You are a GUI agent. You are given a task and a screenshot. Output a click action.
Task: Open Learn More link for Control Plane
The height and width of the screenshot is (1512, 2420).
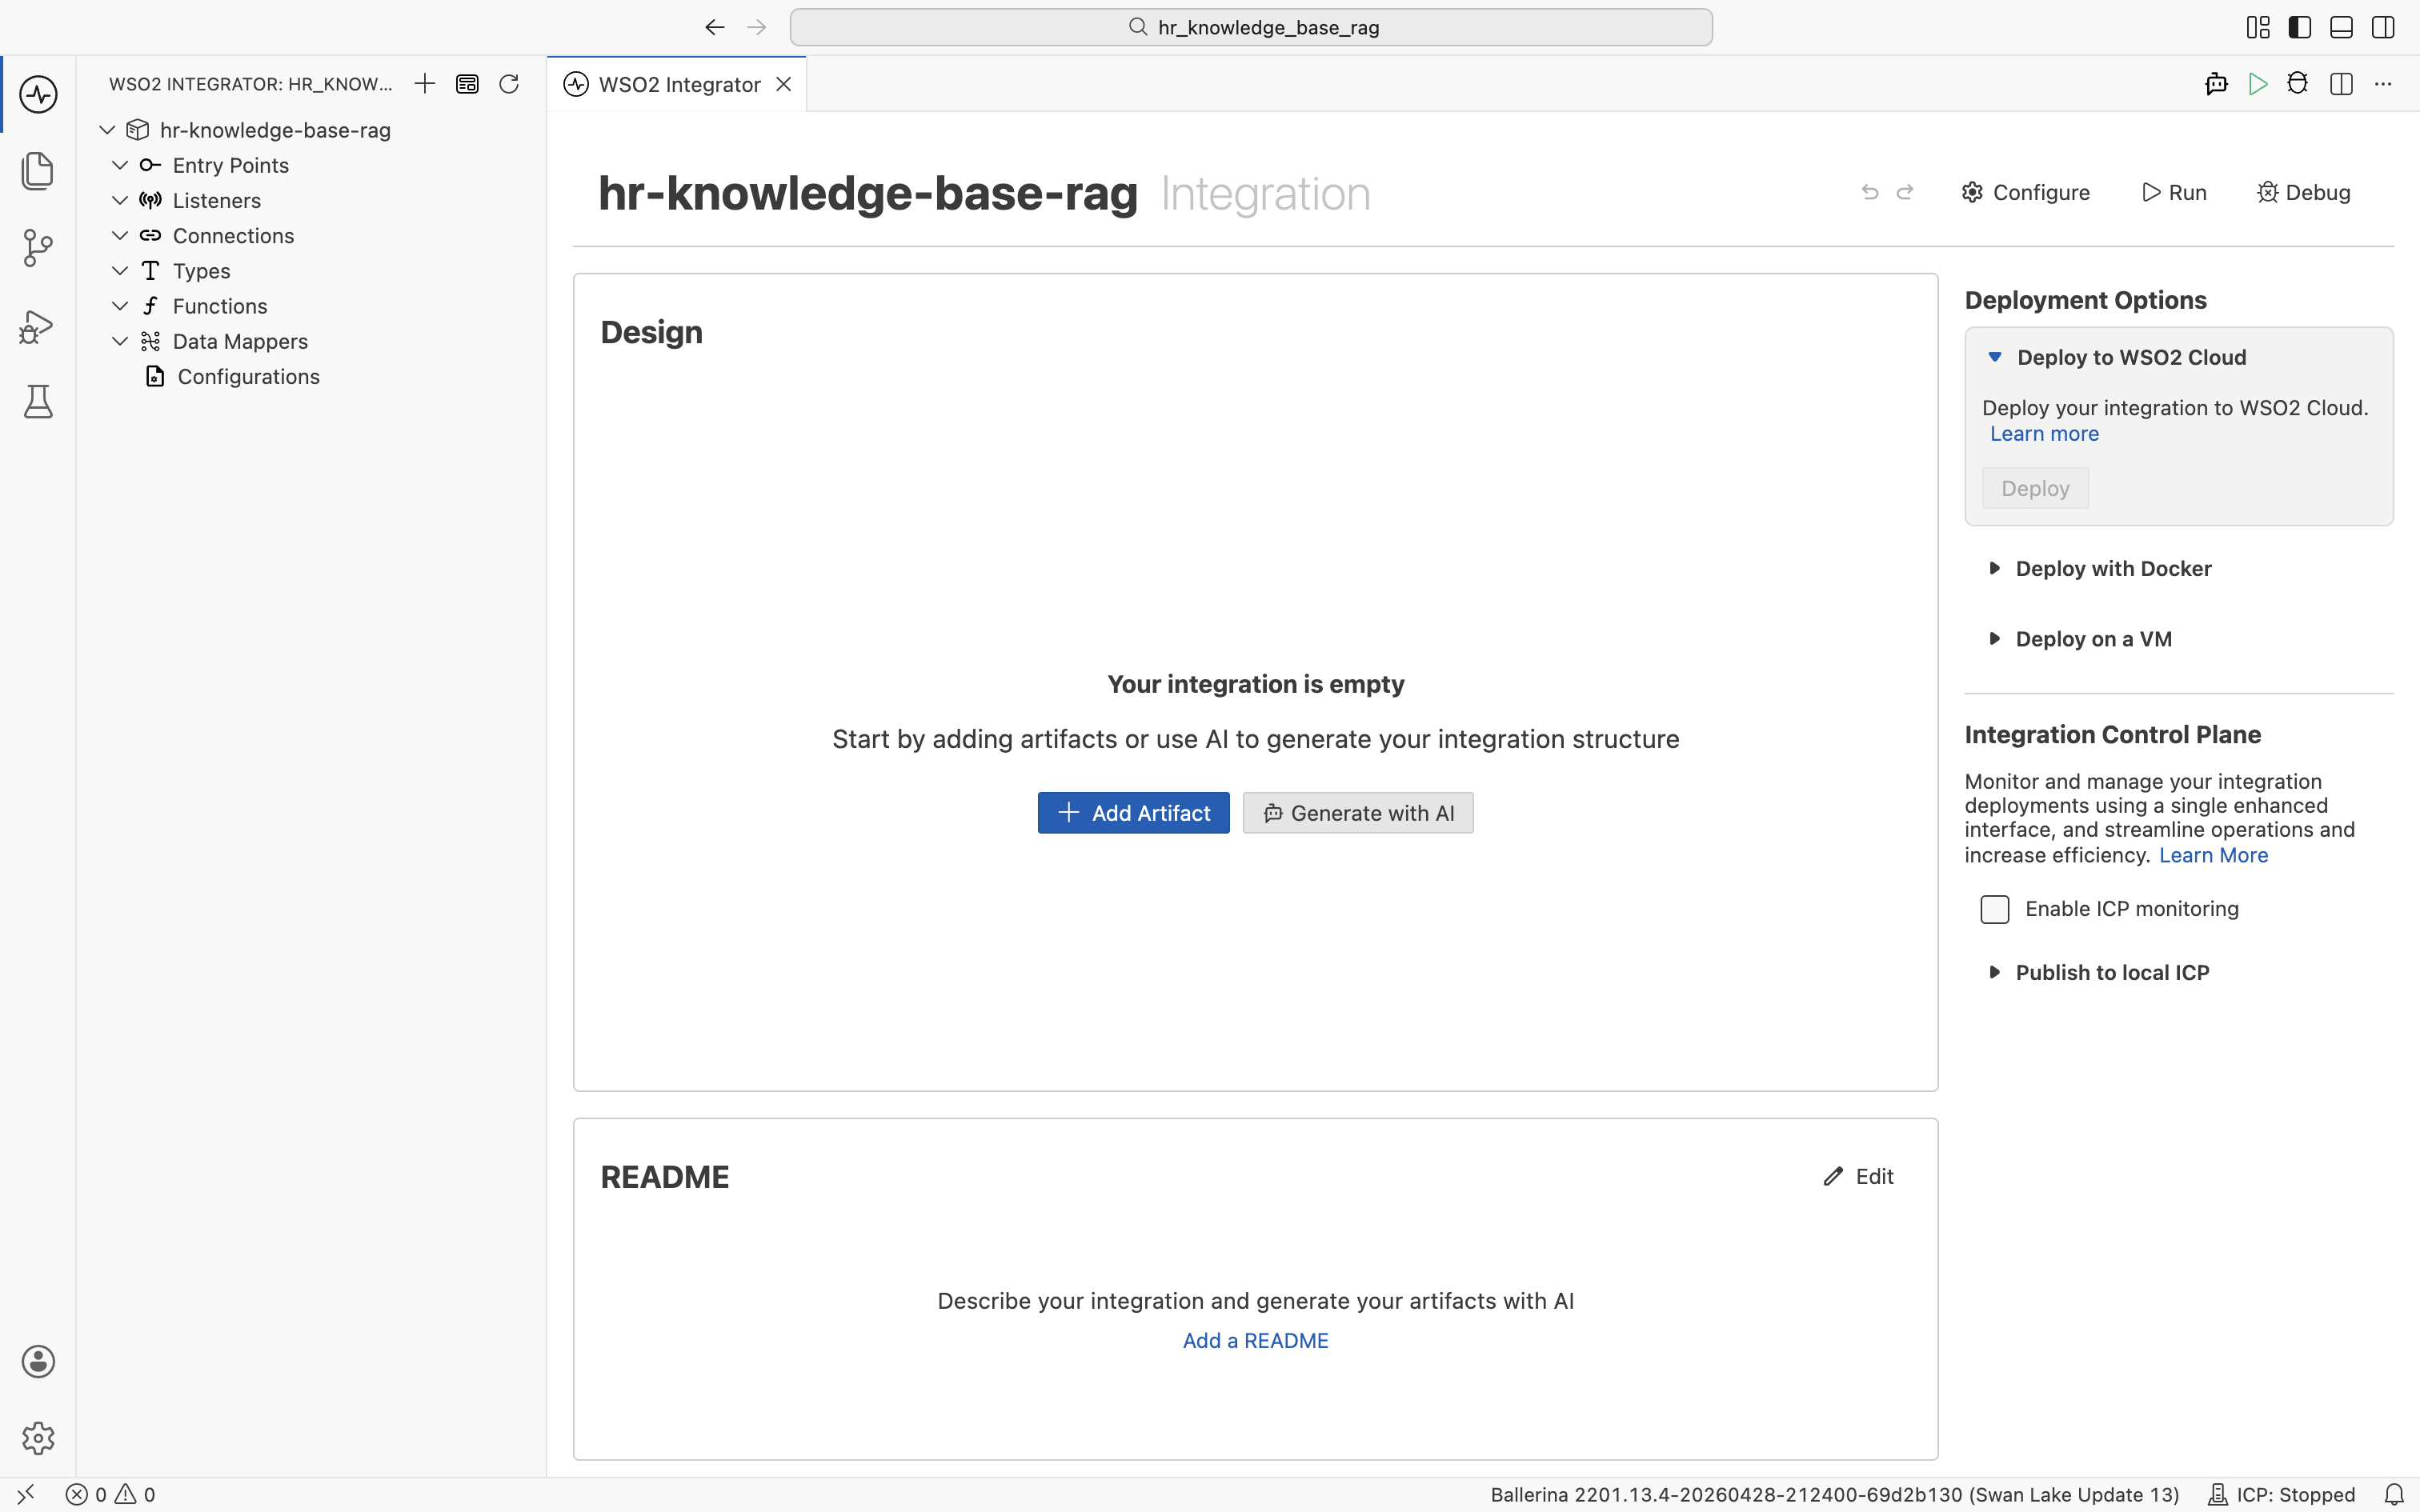point(2213,855)
